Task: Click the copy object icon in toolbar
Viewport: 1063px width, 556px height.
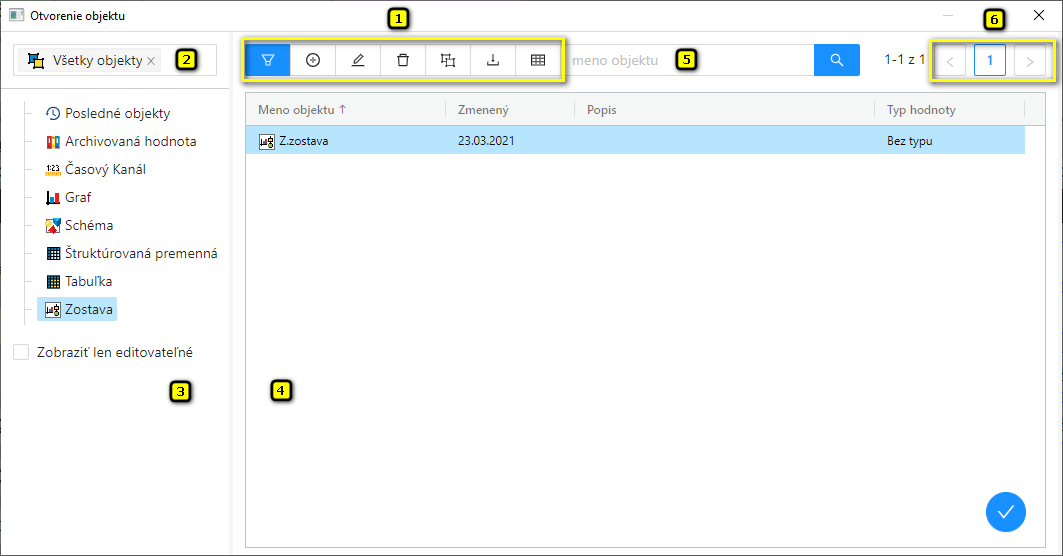Action: pos(448,60)
